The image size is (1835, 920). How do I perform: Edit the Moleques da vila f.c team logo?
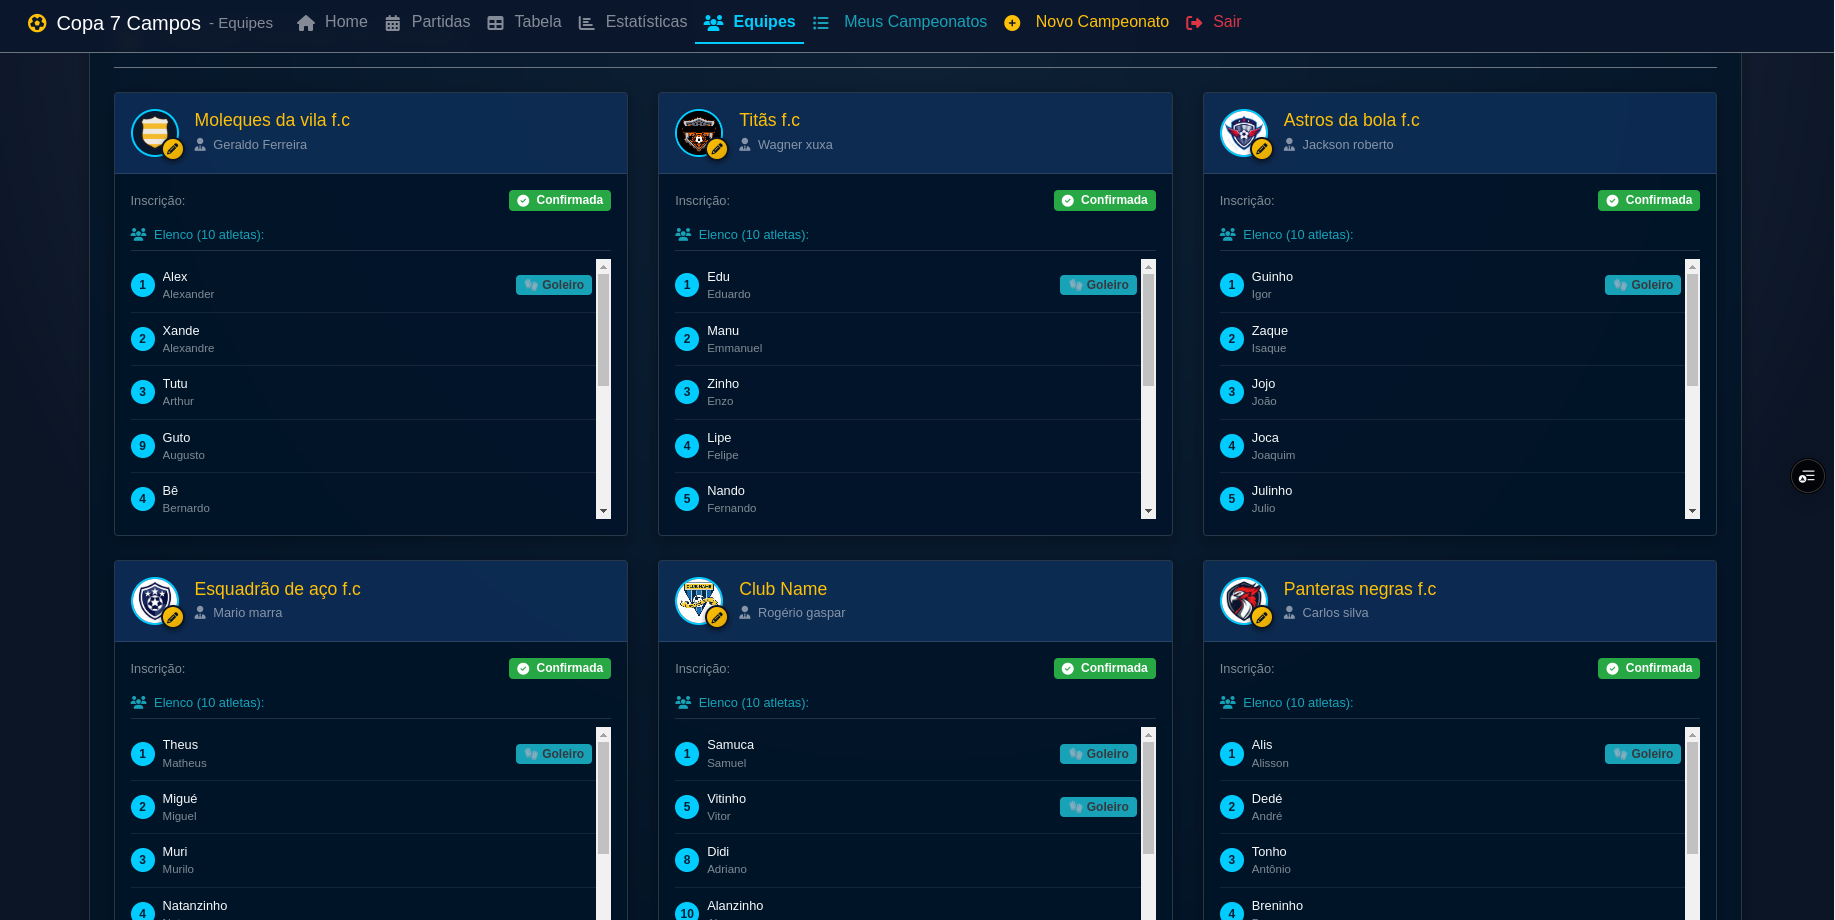(x=173, y=149)
